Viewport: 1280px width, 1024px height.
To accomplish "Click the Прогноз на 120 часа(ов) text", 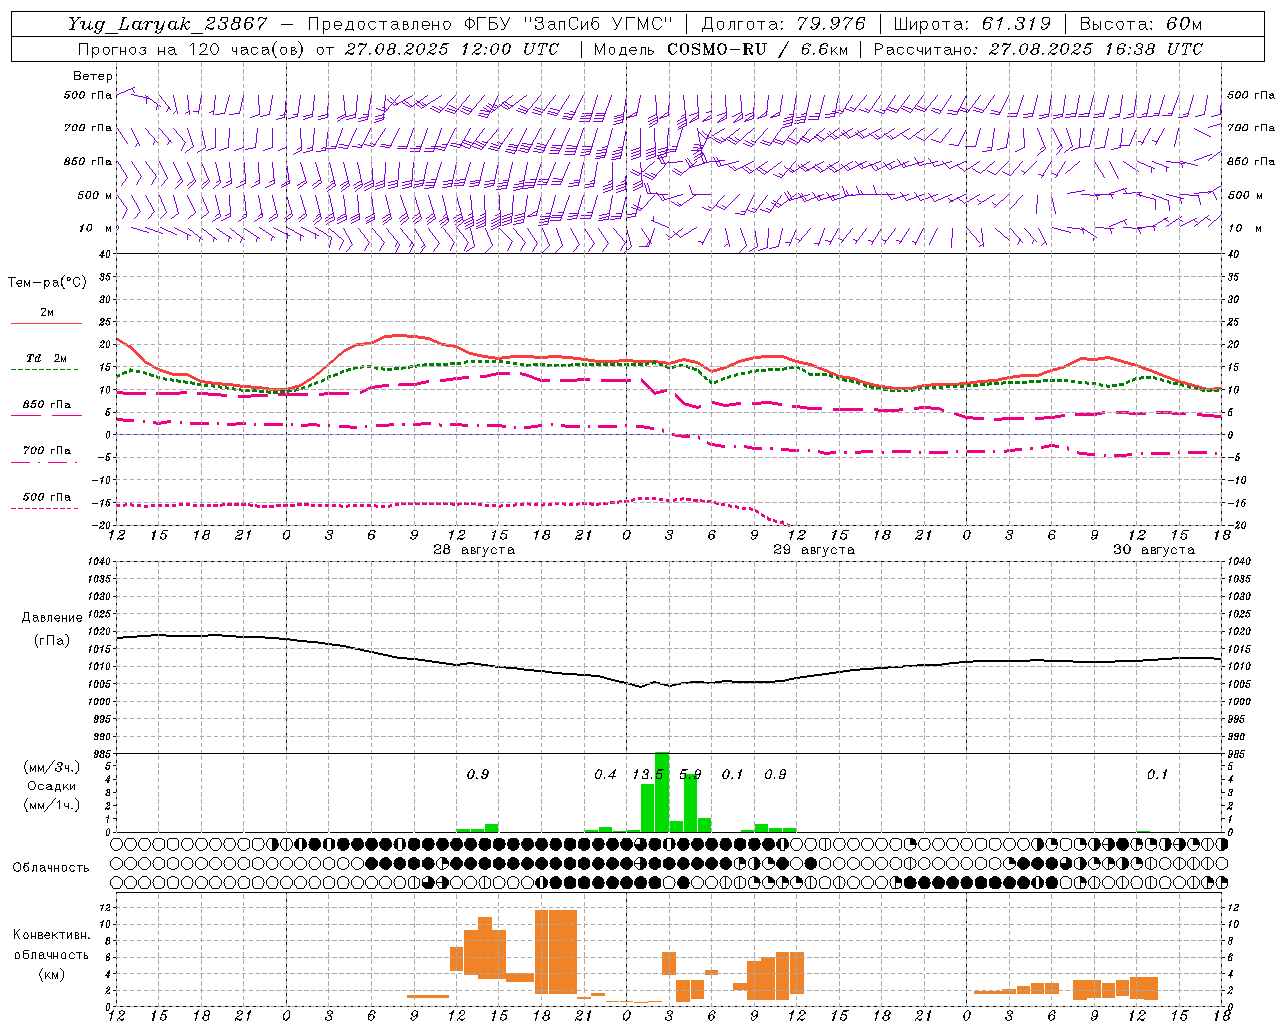I will click(192, 49).
